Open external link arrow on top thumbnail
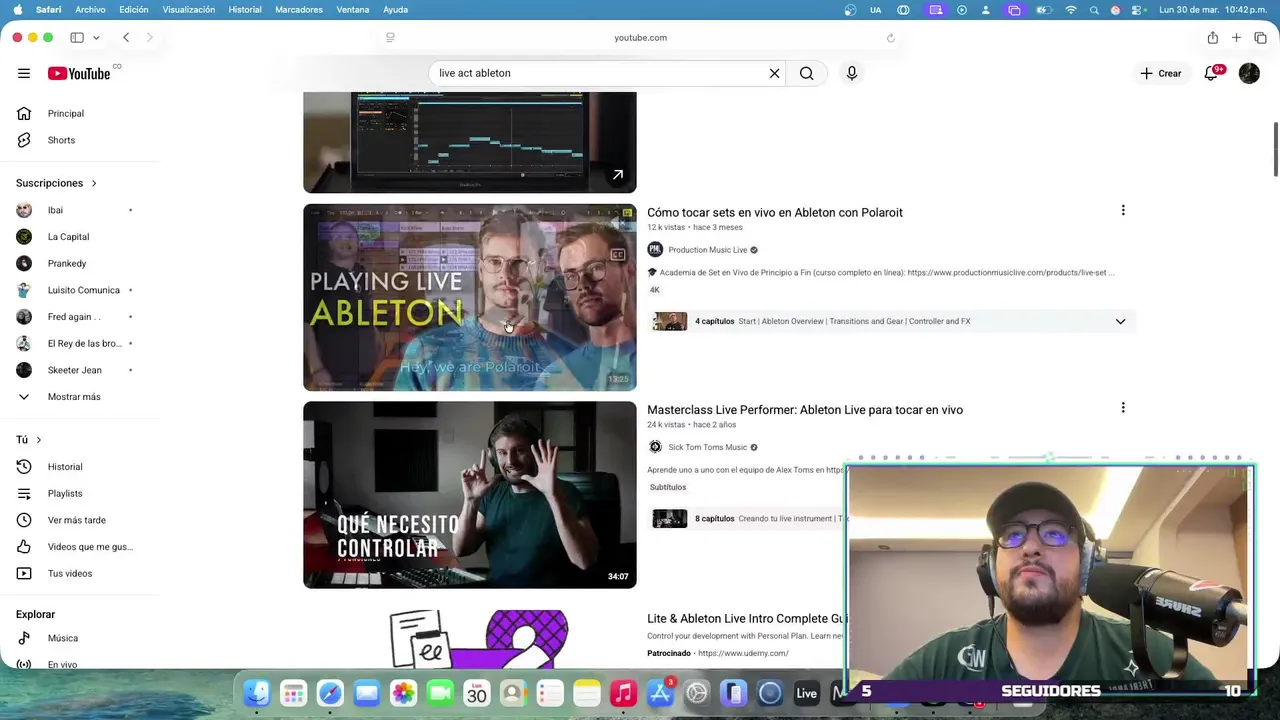The width and height of the screenshot is (1280, 720). click(x=618, y=175)
